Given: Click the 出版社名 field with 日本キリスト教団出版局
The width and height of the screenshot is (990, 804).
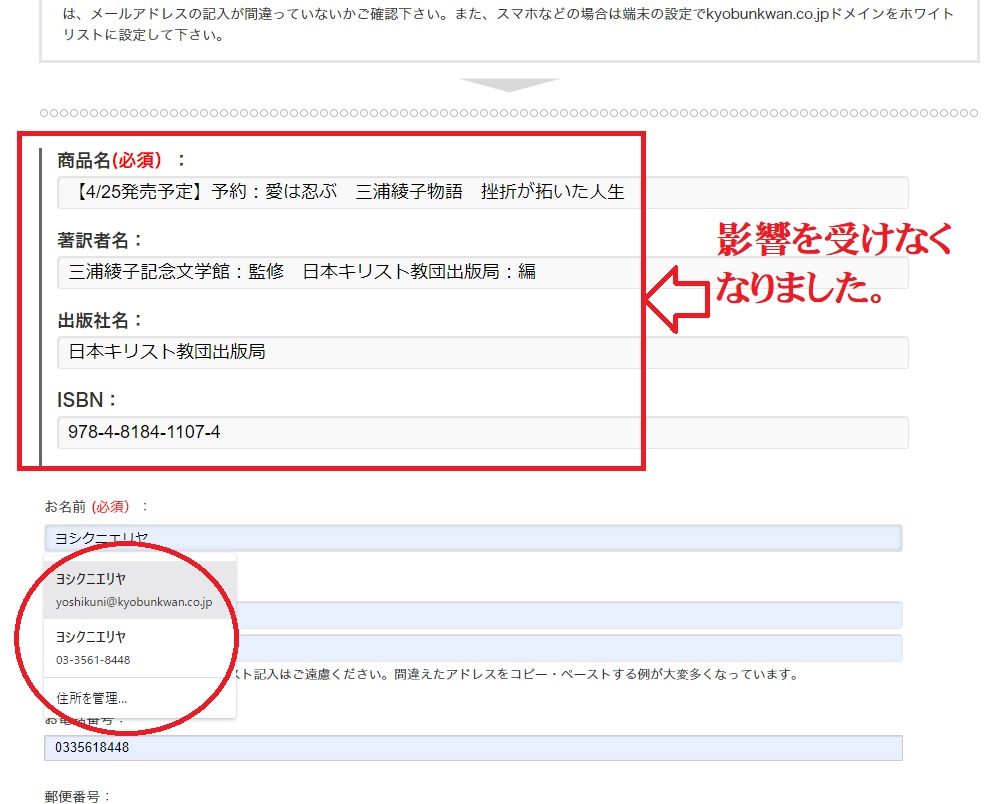Looking at the screenshot, I should tap(482, 352).
